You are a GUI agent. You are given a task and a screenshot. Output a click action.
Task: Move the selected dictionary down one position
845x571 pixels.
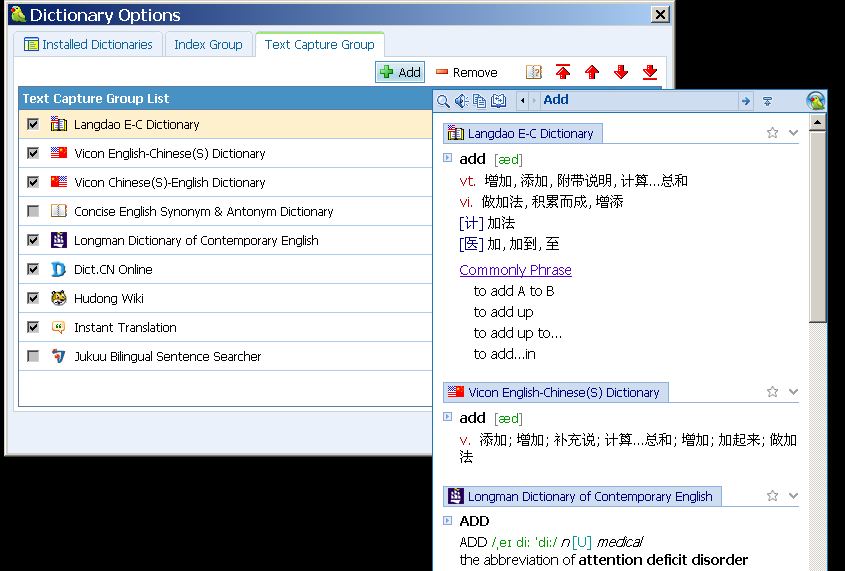click(621, 72)
